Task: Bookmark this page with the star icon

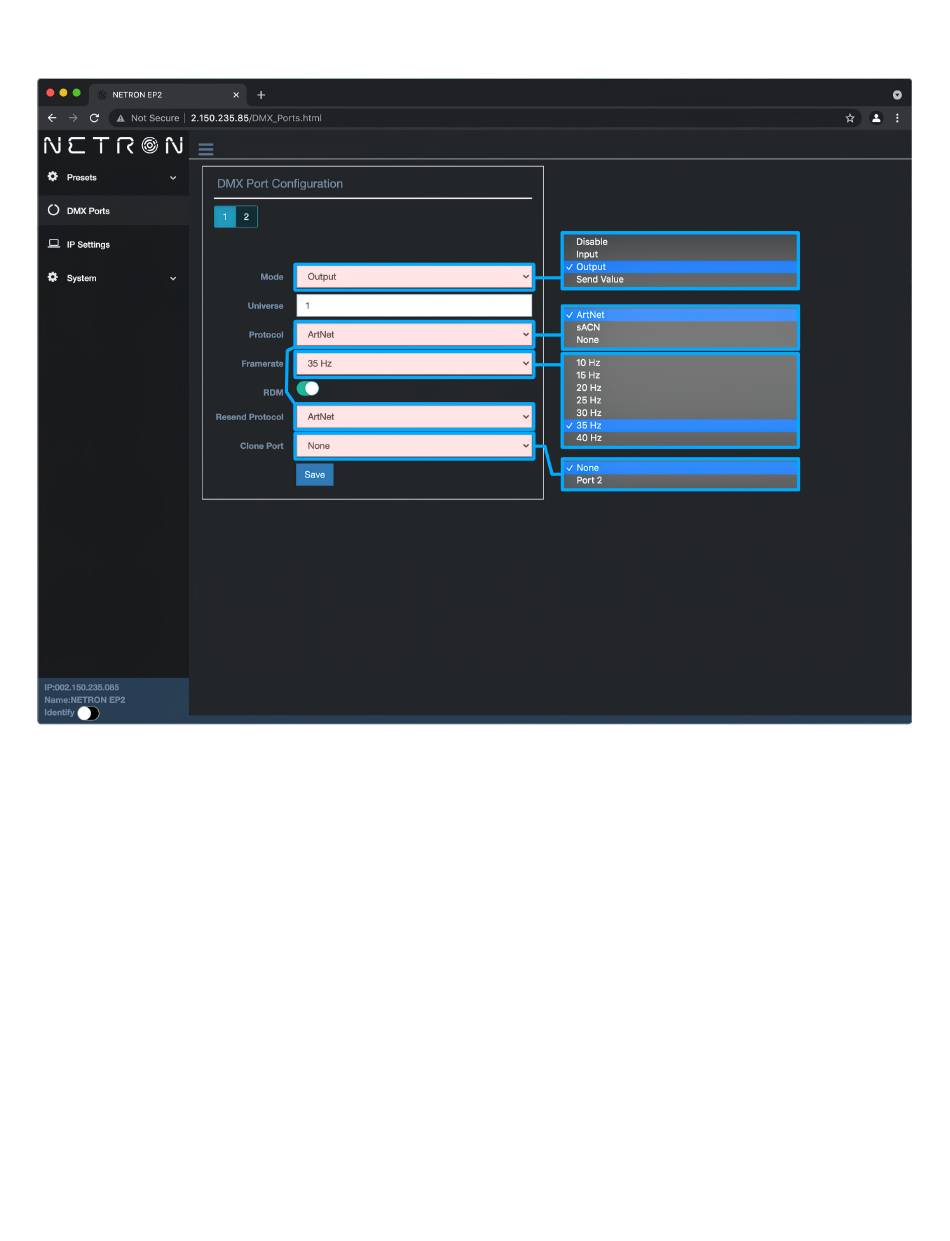Action: pyautogui.click(x=850, y=118)
